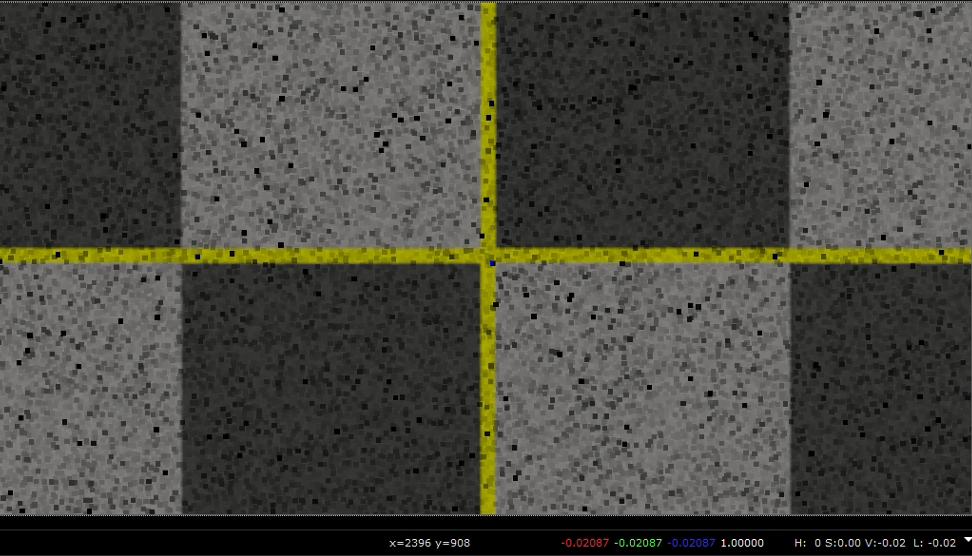Open the color readout dropdown arrow
Image resolution: width=972 pixels, height=556 pixels.
pyautogui.click(x=965, y=539)
